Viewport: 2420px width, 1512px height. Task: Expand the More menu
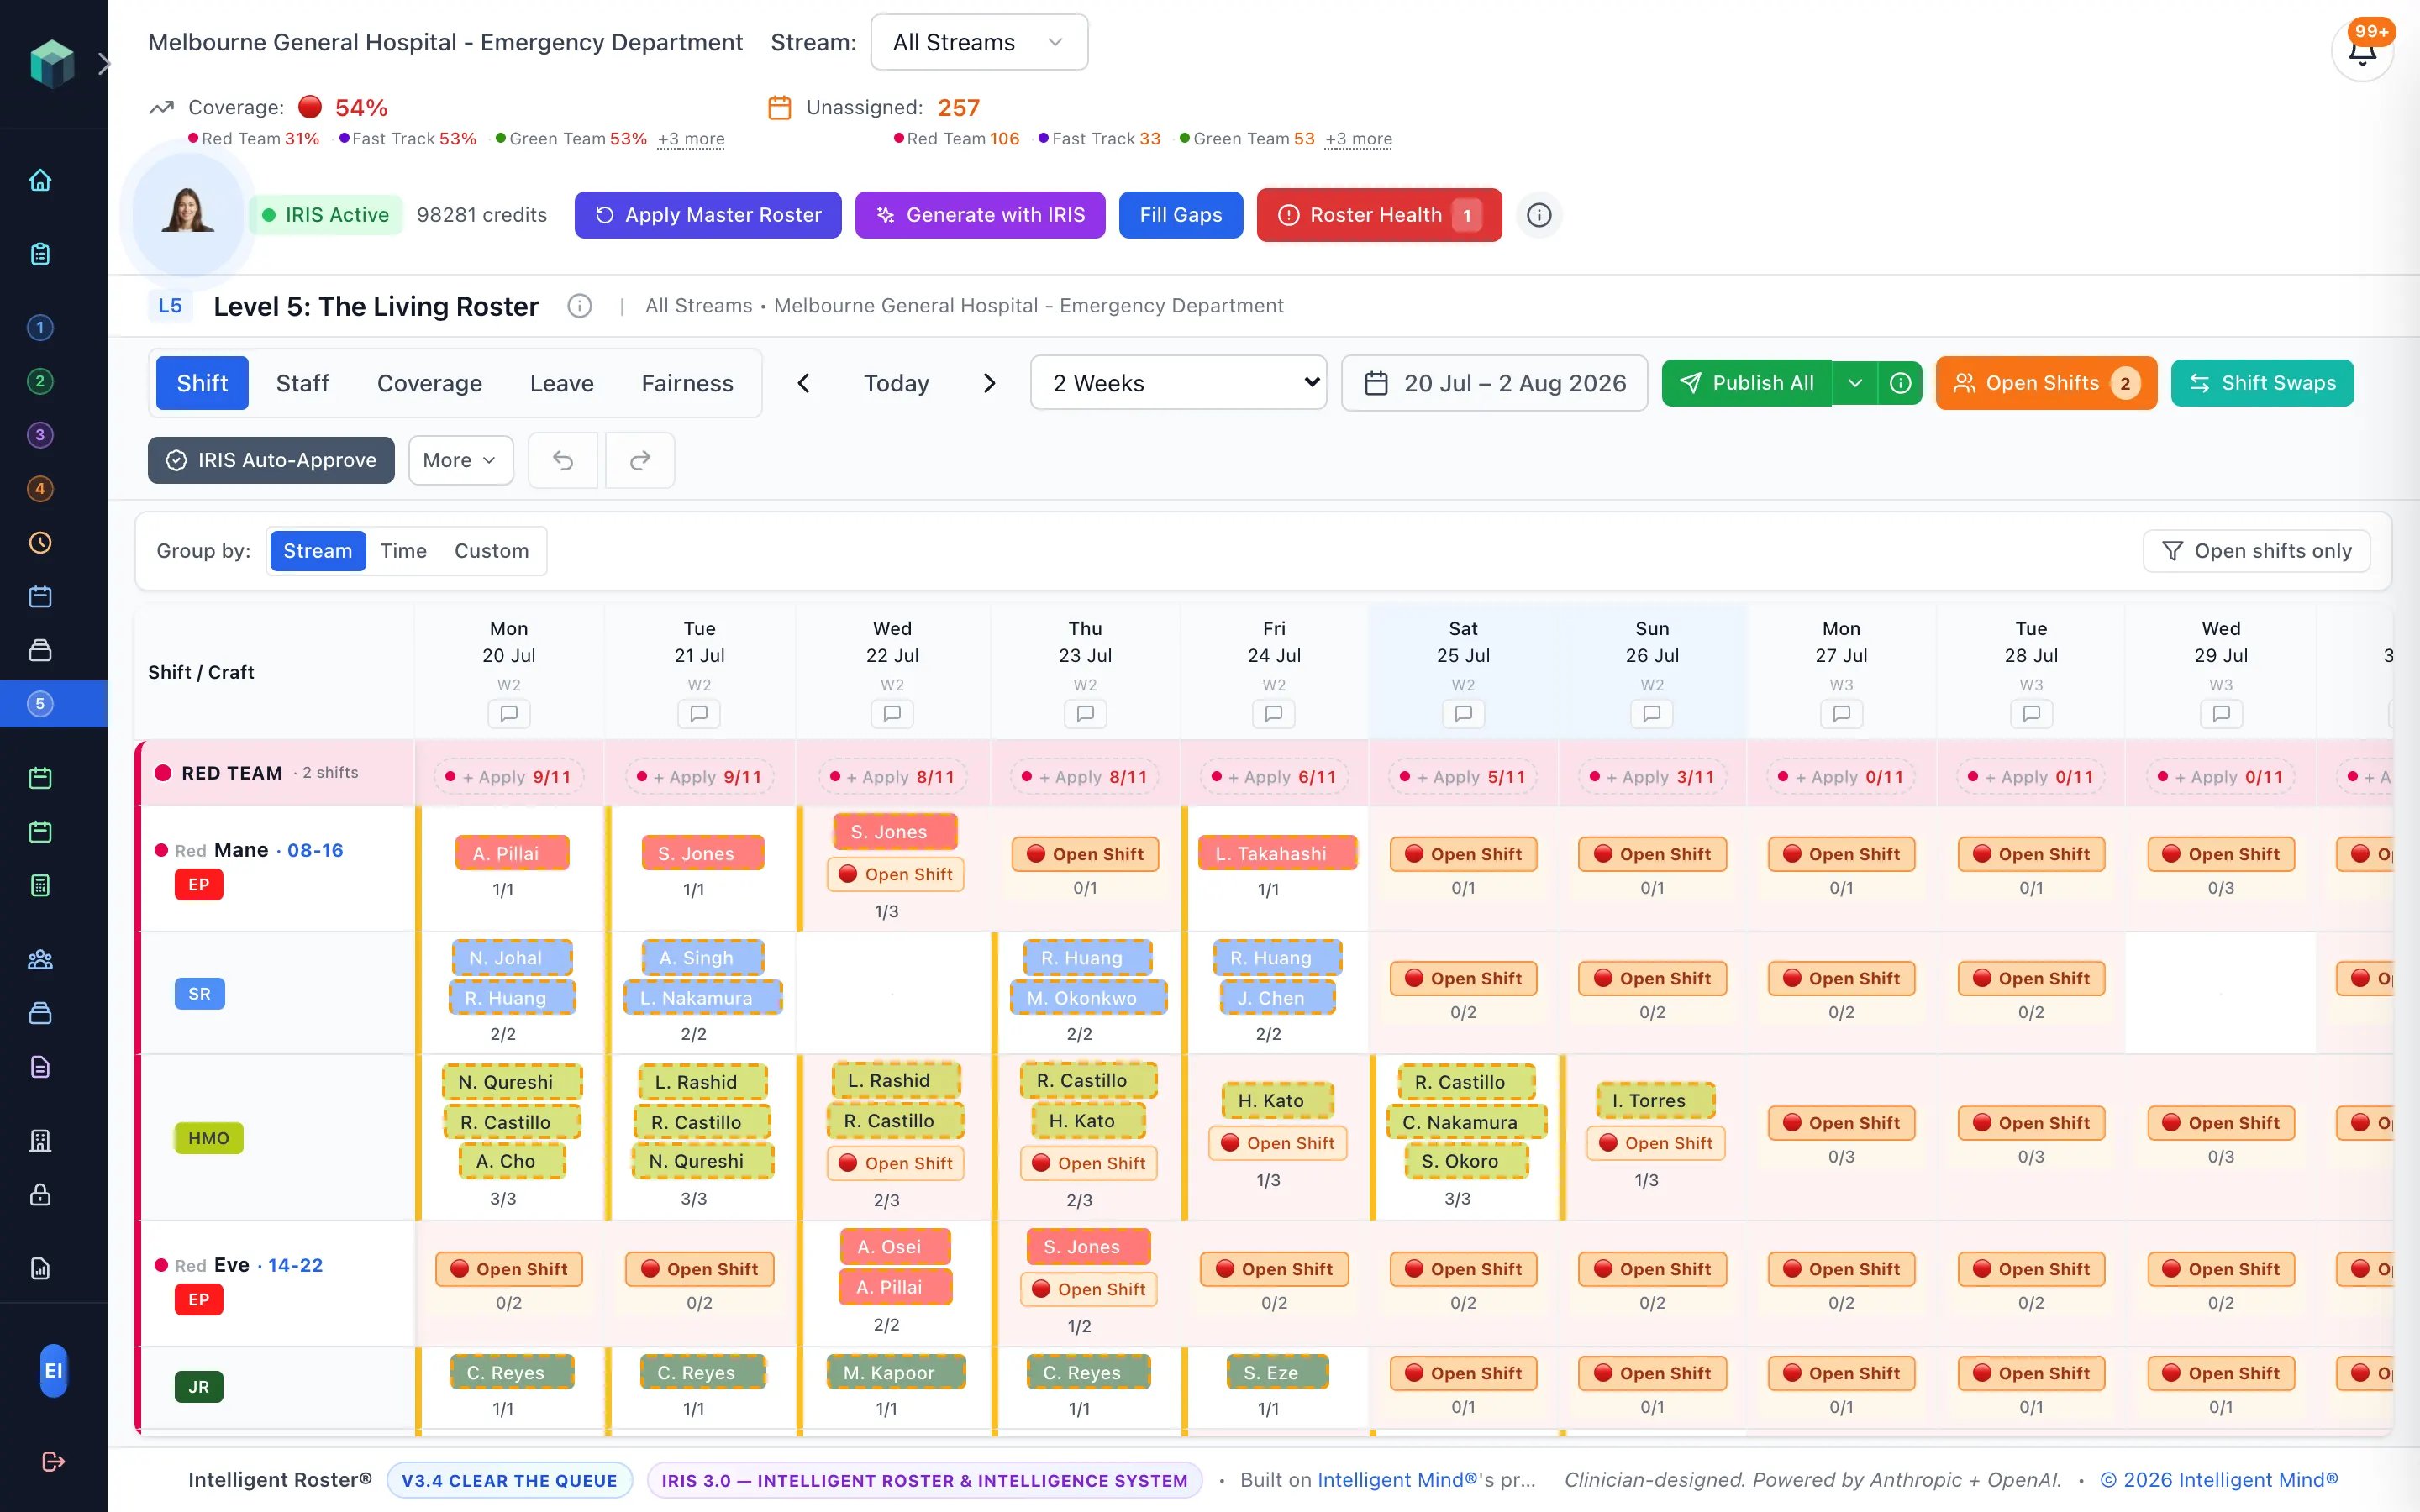[460, 460]
